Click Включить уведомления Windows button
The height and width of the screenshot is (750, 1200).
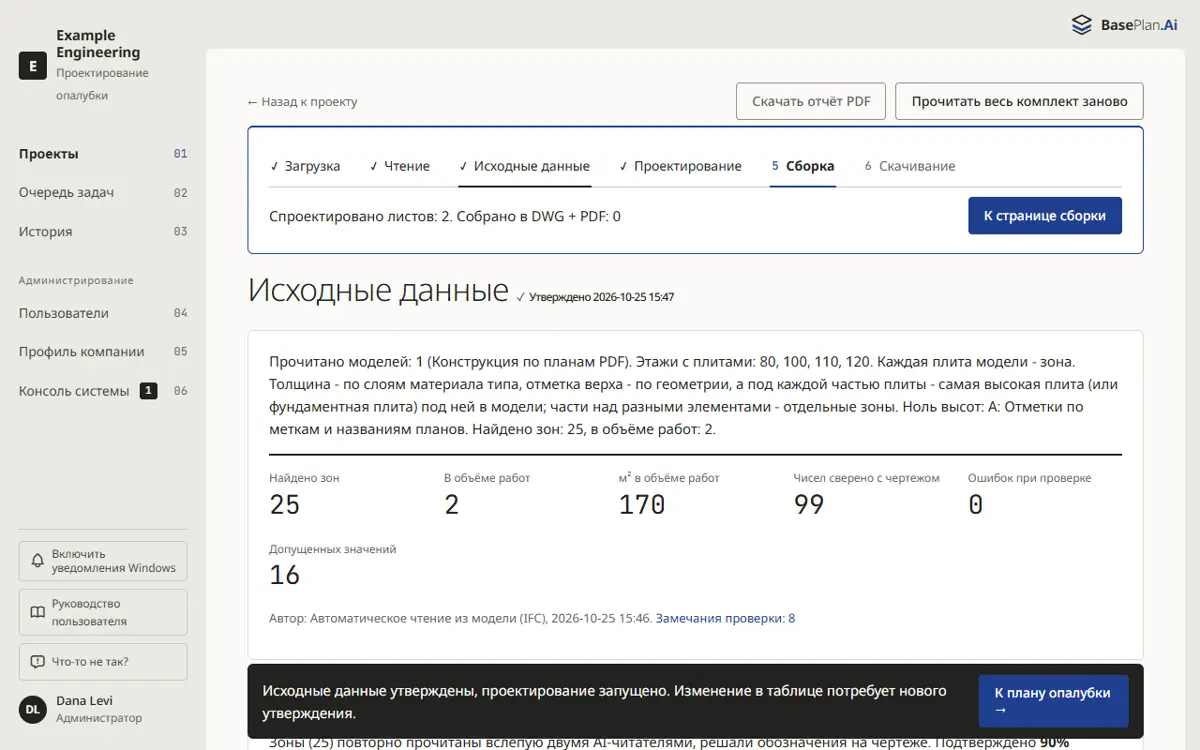click(103, 561)
